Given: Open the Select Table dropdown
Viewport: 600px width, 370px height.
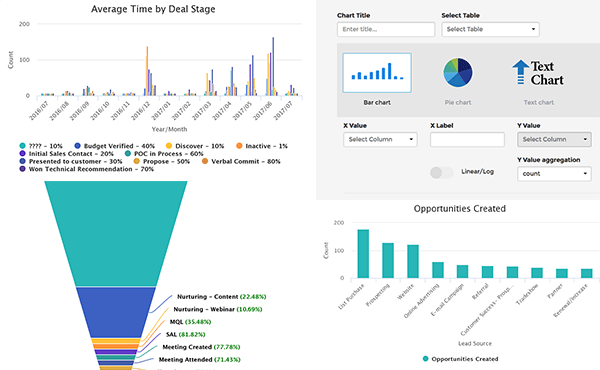Looking at the screenshot, I should pyautogui.click(x=491, y=29).
